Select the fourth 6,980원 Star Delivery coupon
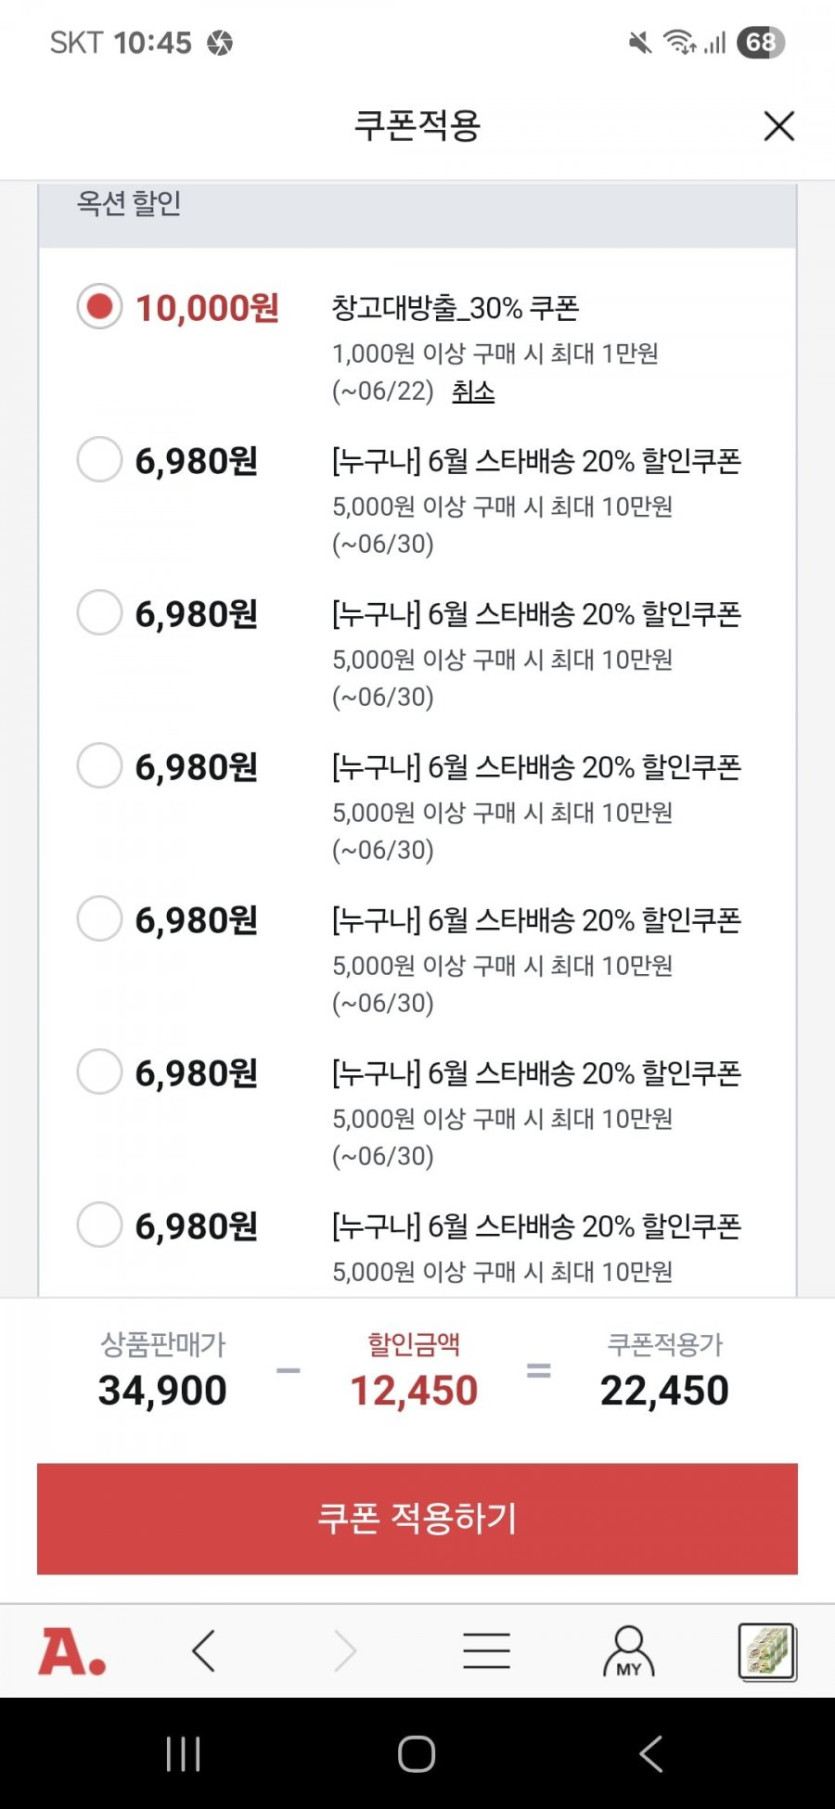This screenshot has height=1809, width=835. point(99,919)
